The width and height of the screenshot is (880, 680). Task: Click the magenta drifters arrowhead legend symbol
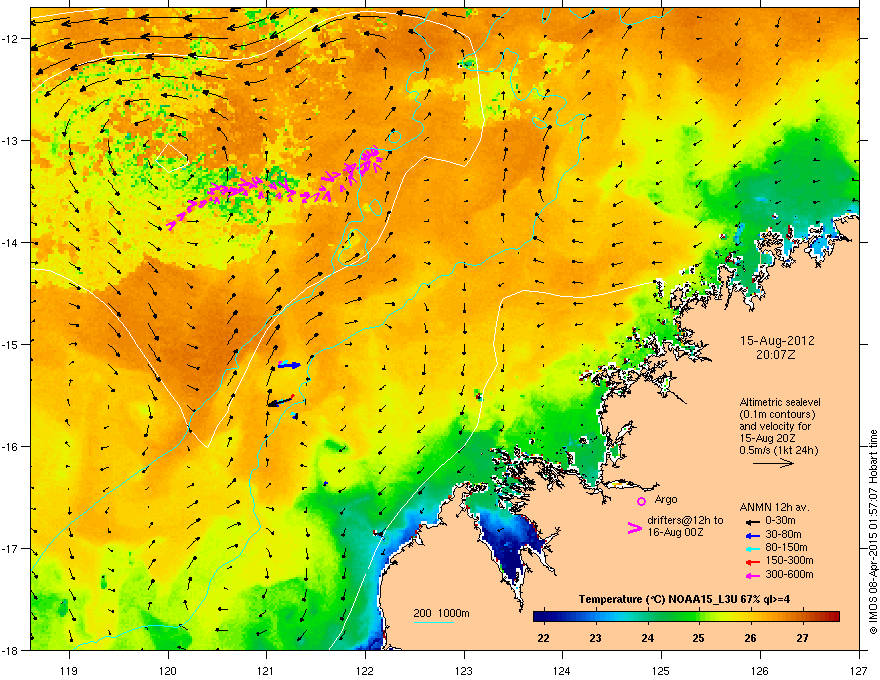point(634,528)
